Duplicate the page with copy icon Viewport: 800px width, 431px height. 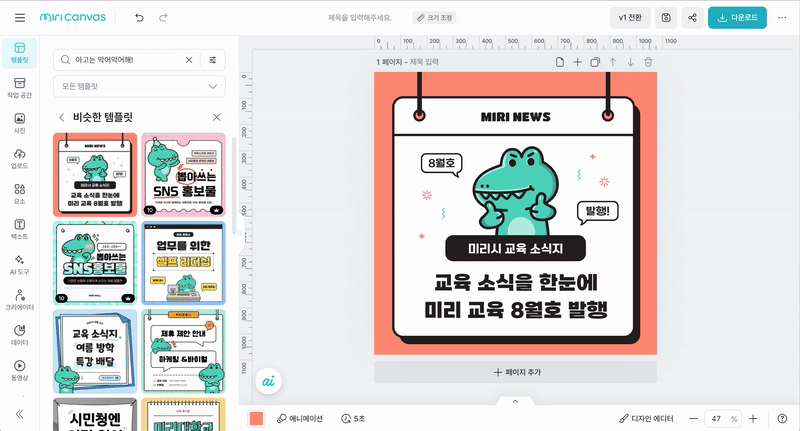[595, 62]
